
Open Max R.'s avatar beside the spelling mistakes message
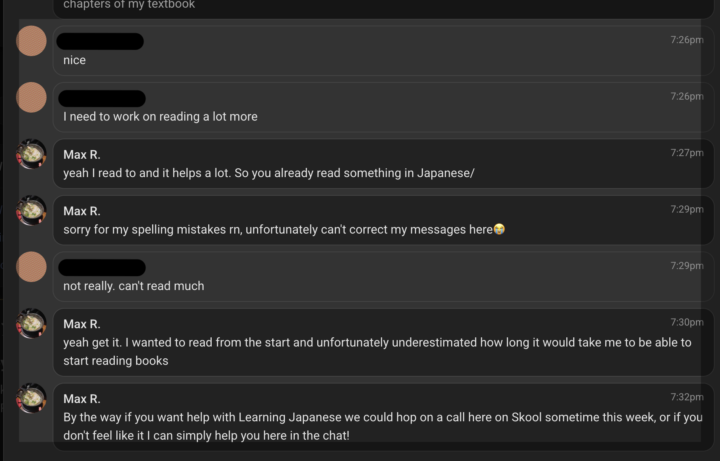pos(32,211)
